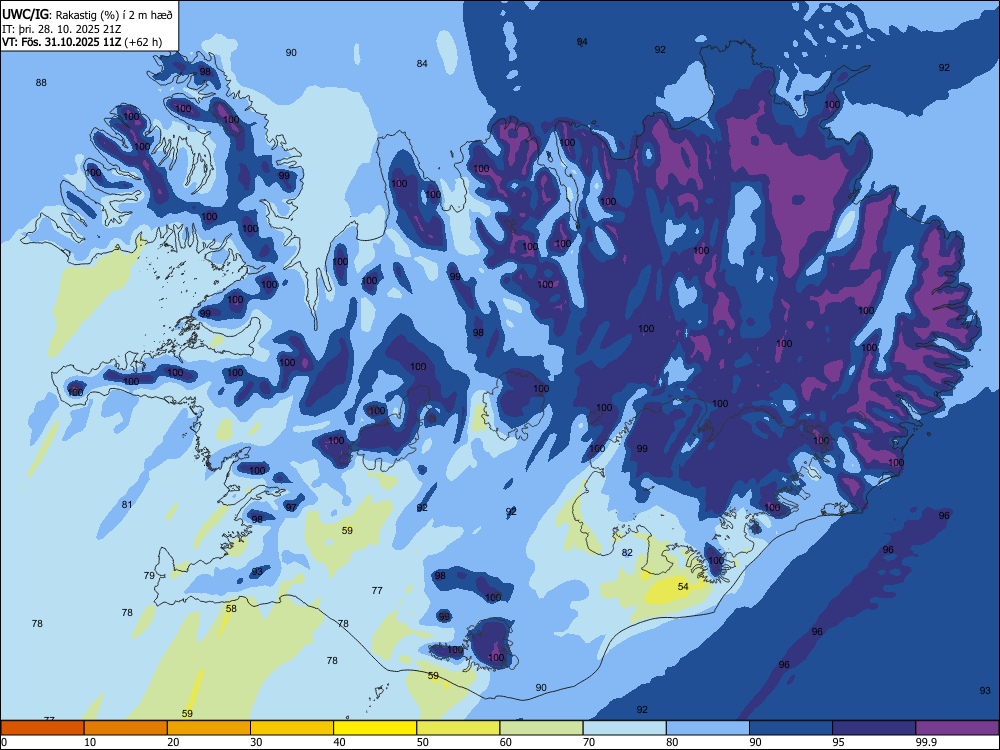
Task: Click the humidity value 79 on the map
Action: point(149,575)
